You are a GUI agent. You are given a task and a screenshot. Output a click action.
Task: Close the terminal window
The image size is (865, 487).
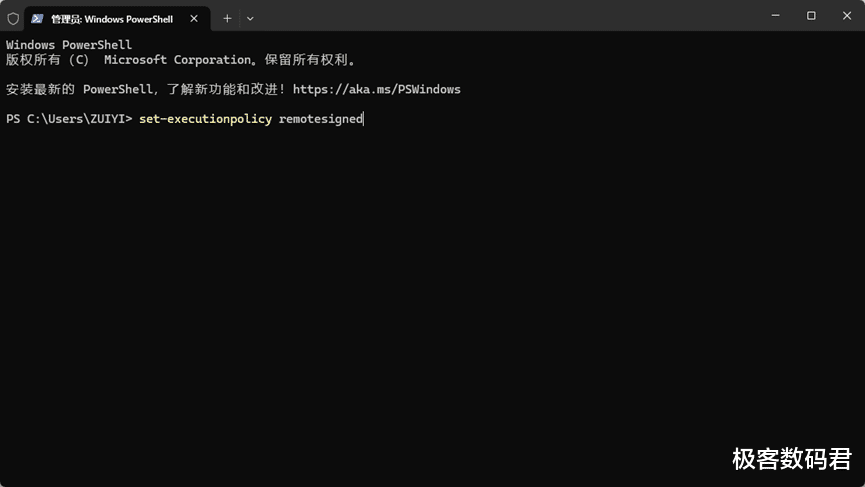847,15
